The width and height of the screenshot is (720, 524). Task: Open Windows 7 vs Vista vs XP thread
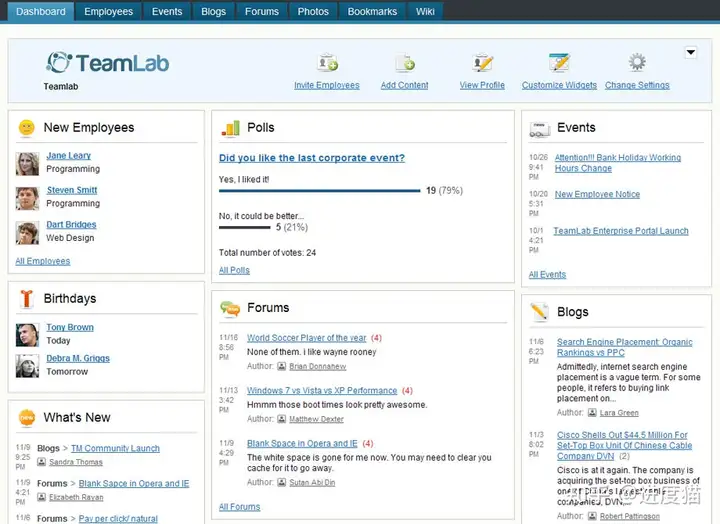coord(322,391)
